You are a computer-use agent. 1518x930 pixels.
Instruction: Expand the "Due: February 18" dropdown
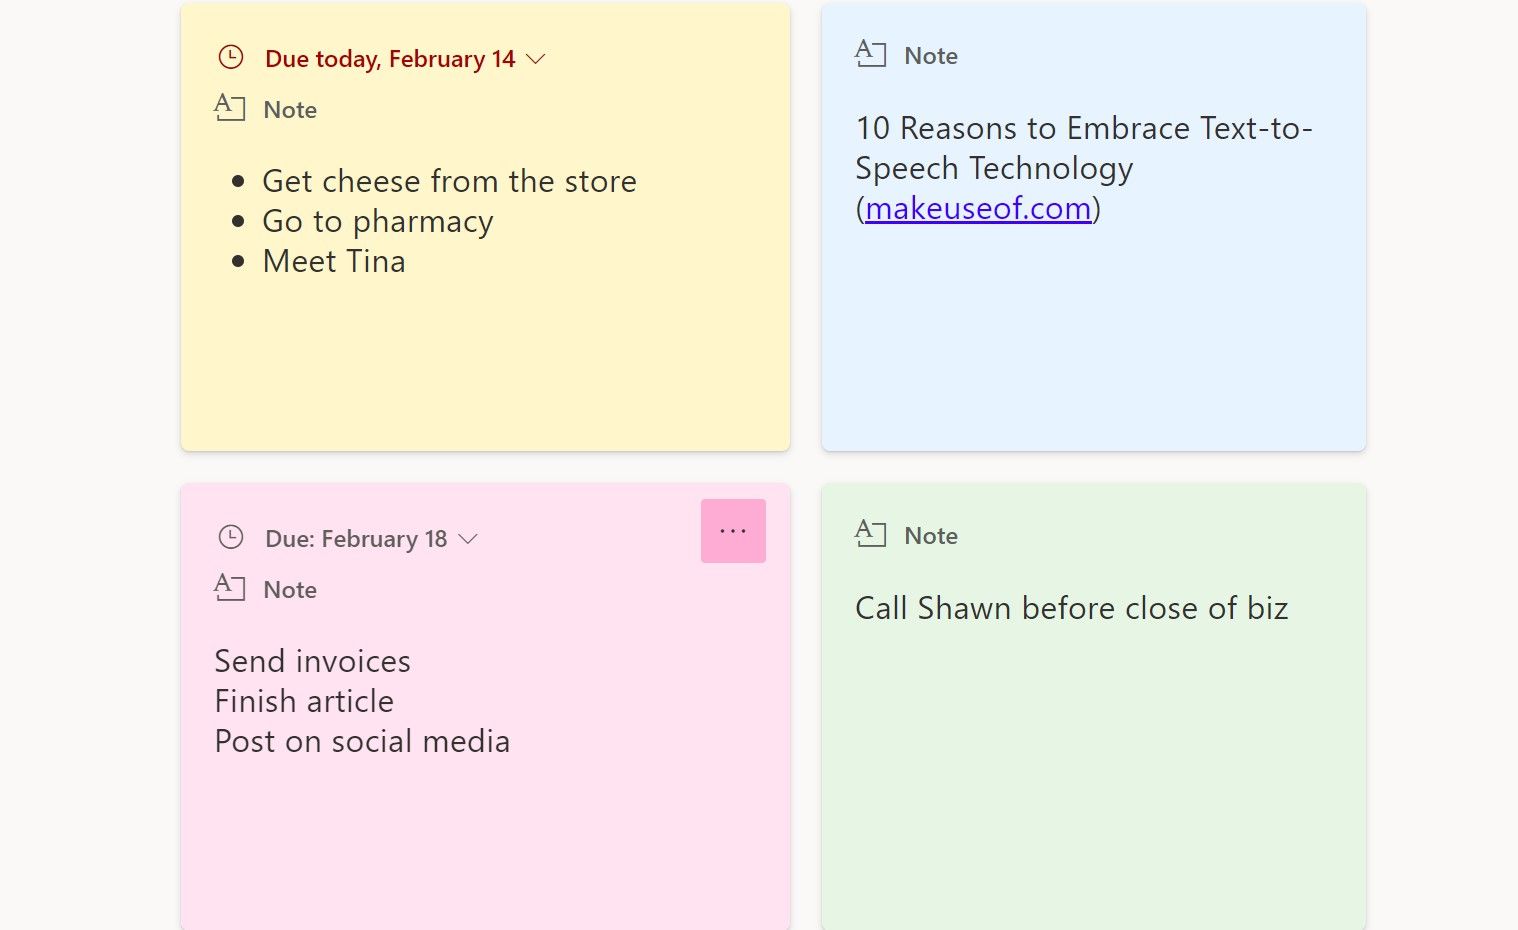pyautogui.click(x=469, y=538)
